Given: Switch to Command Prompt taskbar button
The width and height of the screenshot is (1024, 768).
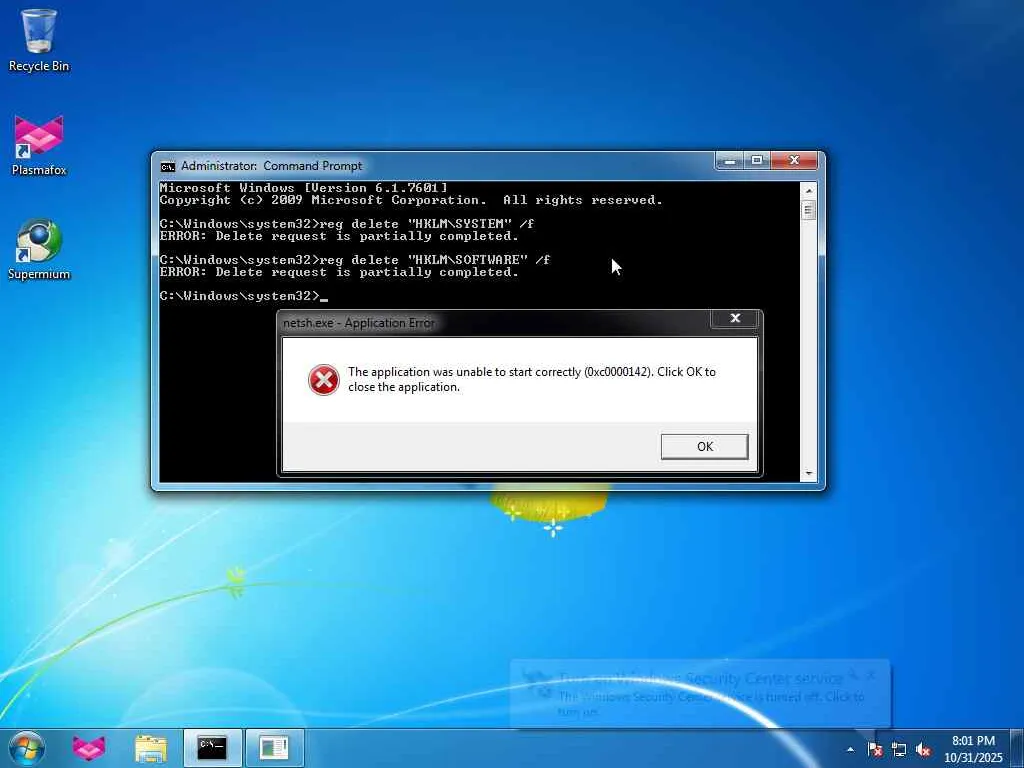Looking at the screenshot, I should tap(212, 748).
